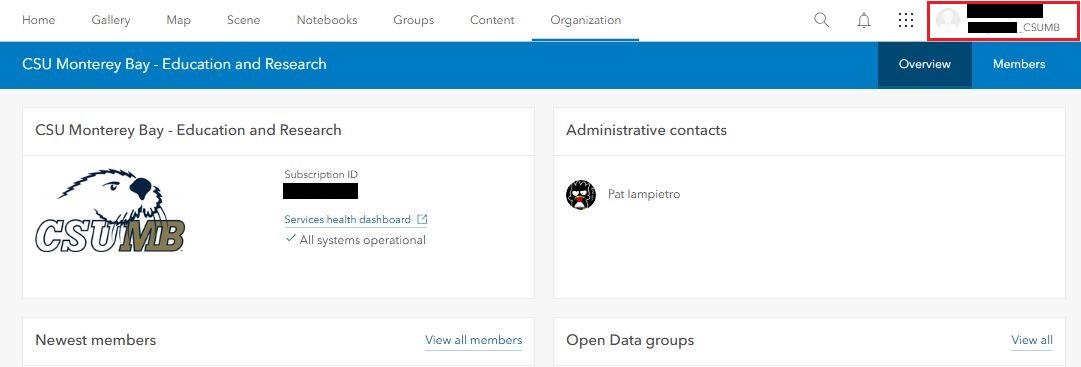Click Pat Iampietro's avatar image

[x=580, y=195]
